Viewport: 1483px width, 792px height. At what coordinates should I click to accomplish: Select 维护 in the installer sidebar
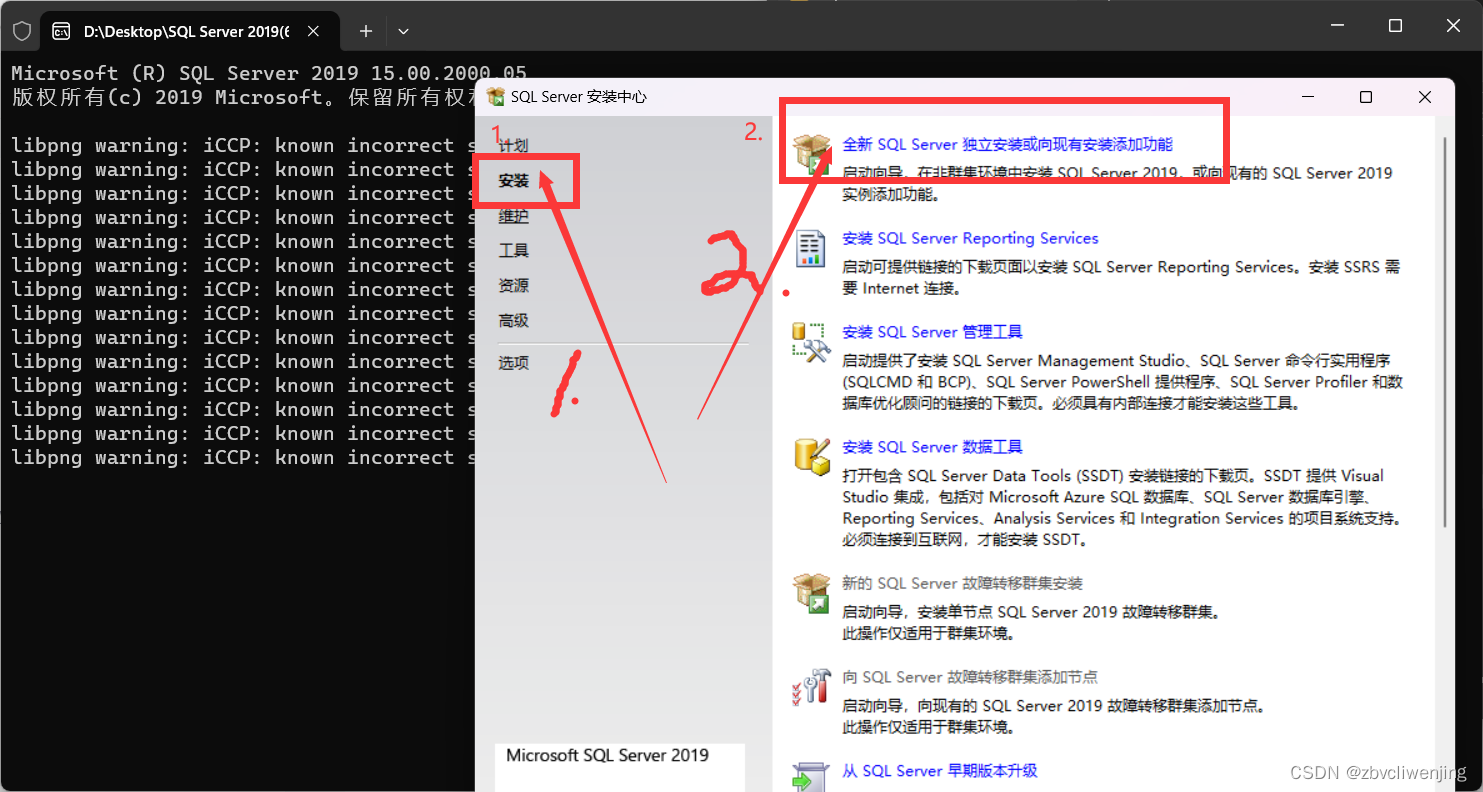tap(513, 216)
